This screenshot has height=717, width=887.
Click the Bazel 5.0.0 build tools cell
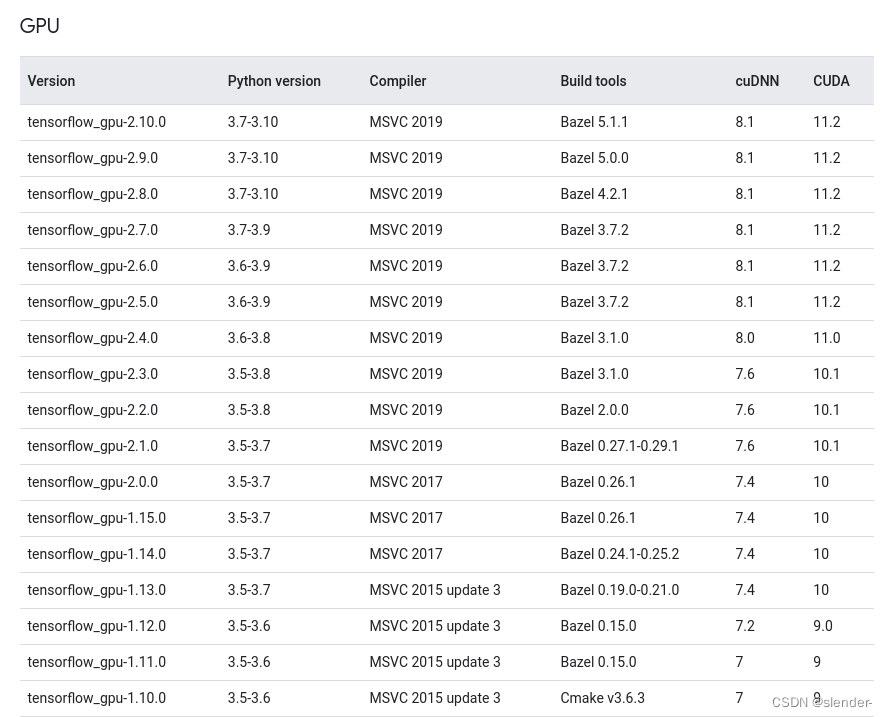click(x=594, y=158)
